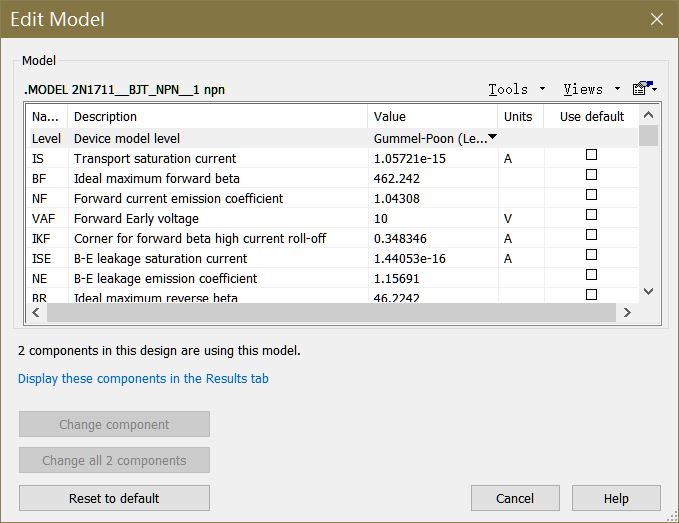The height and width of the screenshot is (523, 679).
Task: Expand the Tools dropdown arrow
Action: coord(542,89)
